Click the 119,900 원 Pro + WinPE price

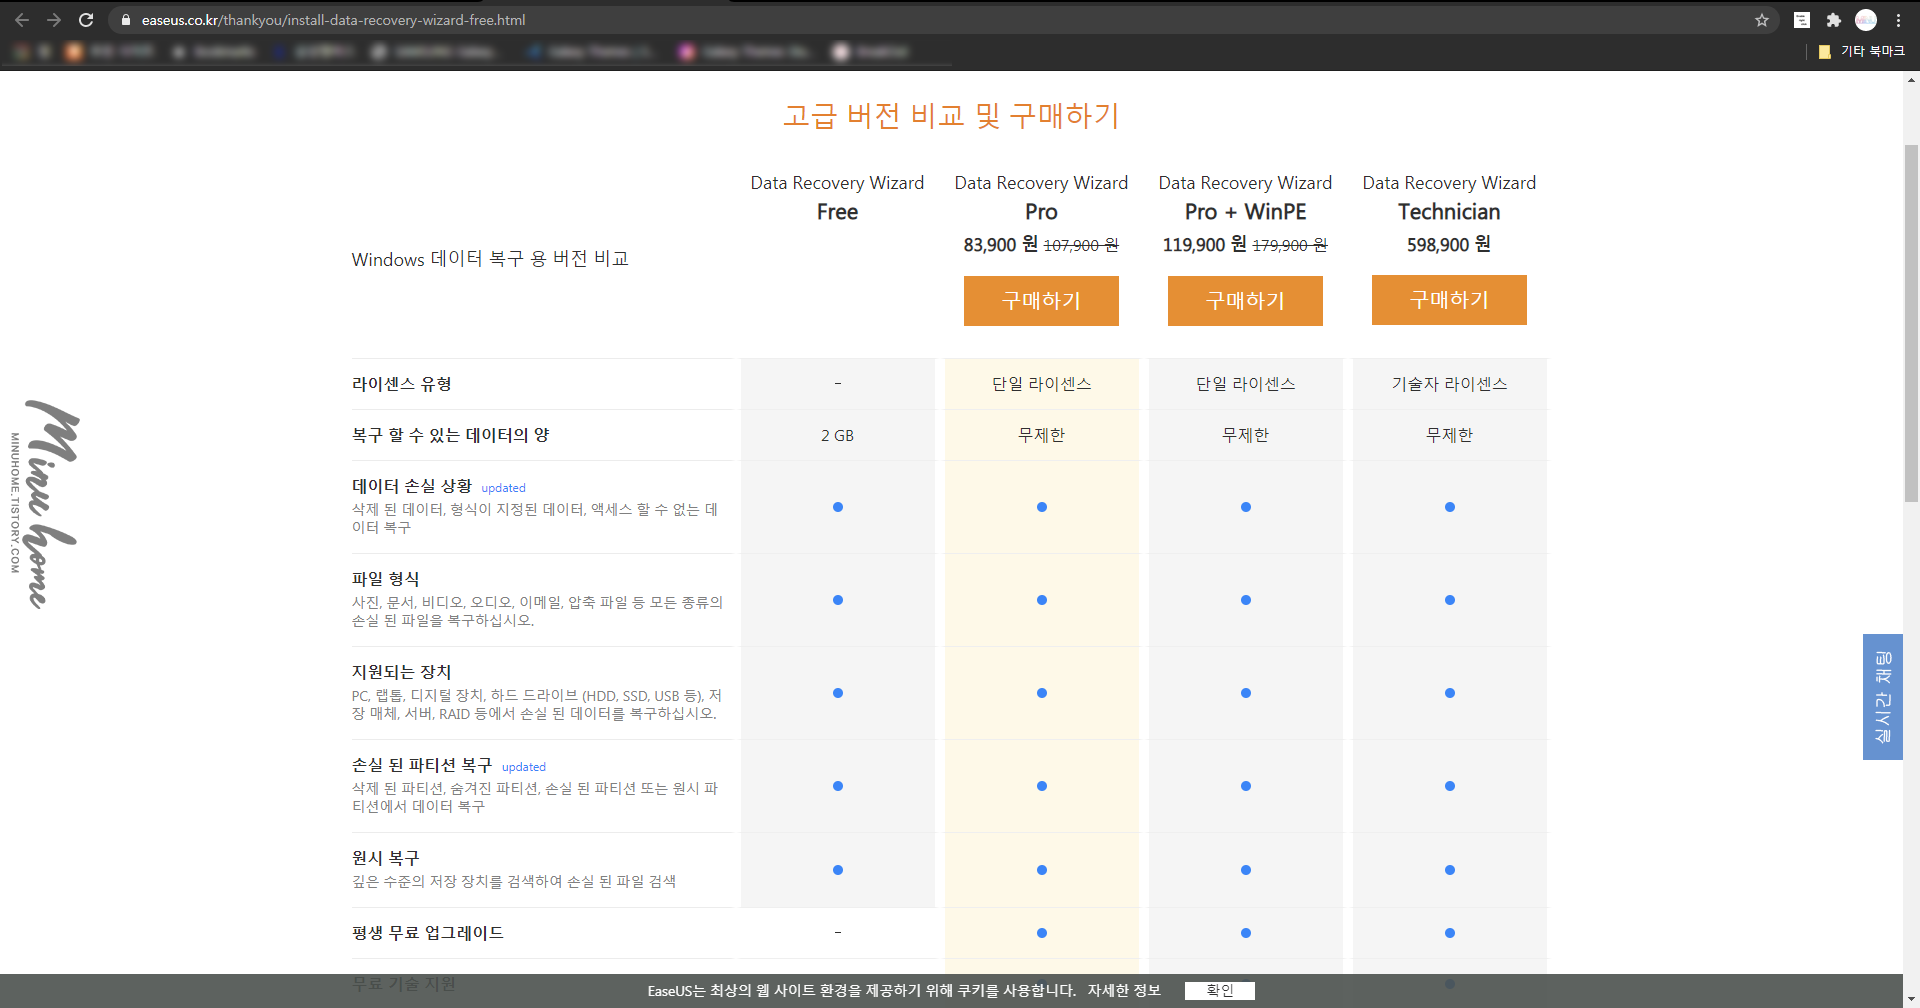(x=1204, y=245)
